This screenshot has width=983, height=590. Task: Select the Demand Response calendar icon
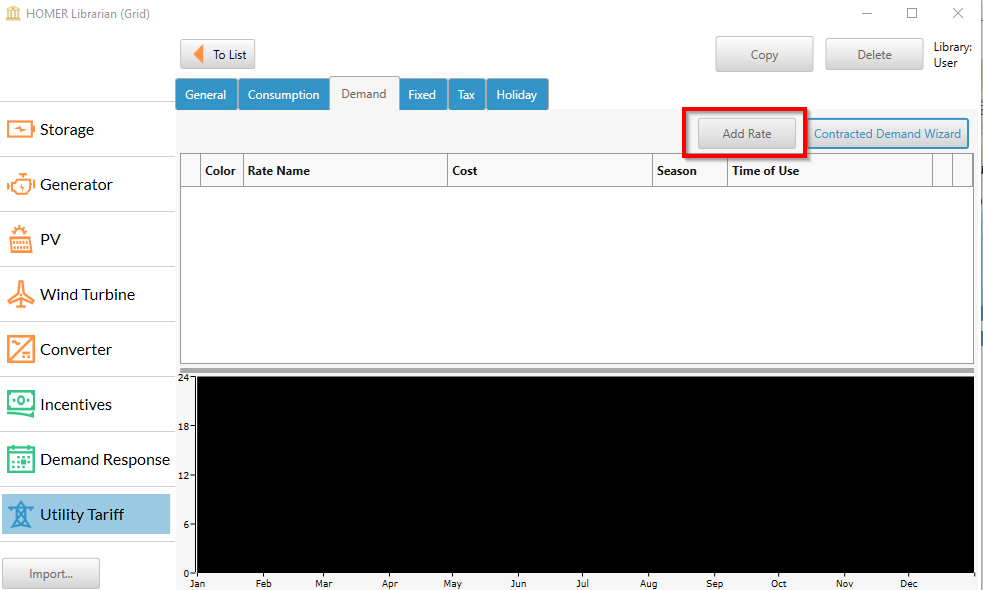pyautogui.click(x=22, y=459)
